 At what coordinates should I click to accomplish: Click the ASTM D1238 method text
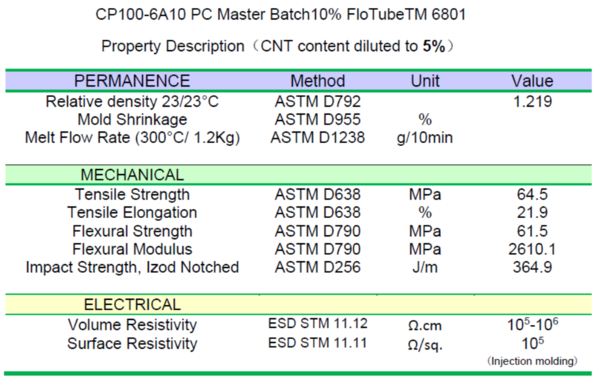318,137
